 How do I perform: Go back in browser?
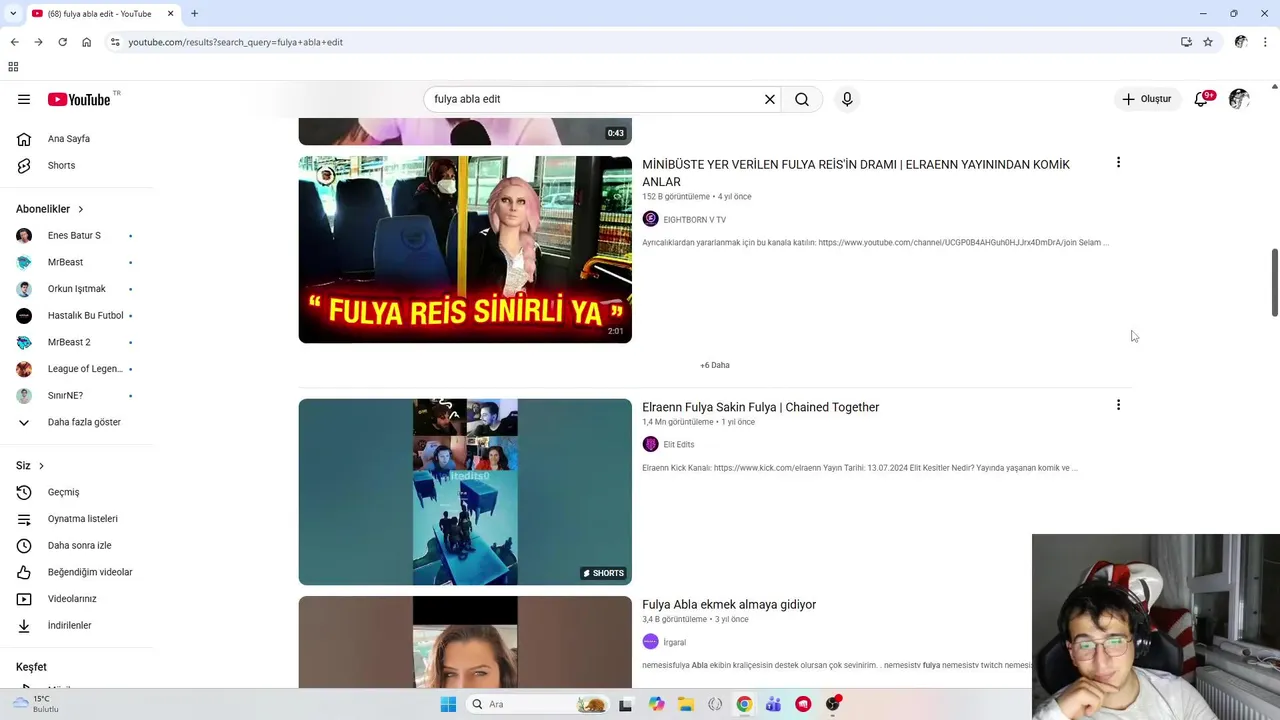point(14,42)
